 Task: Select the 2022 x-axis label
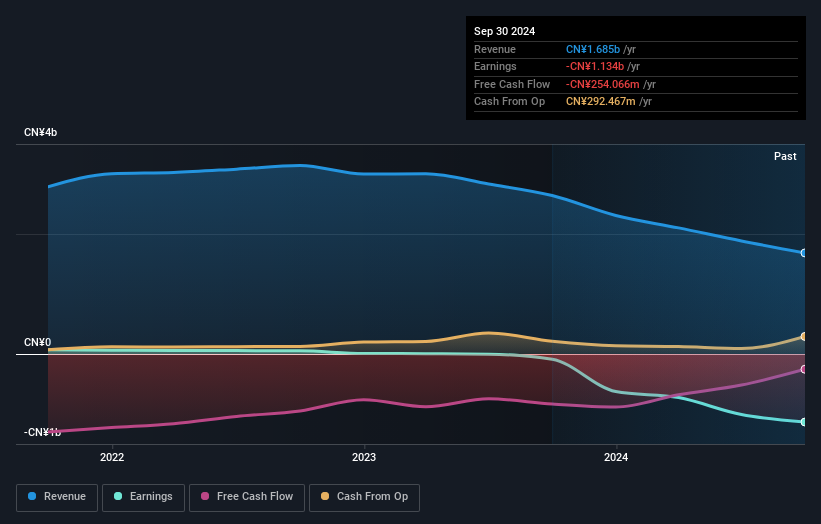click(x=112, y=457)
